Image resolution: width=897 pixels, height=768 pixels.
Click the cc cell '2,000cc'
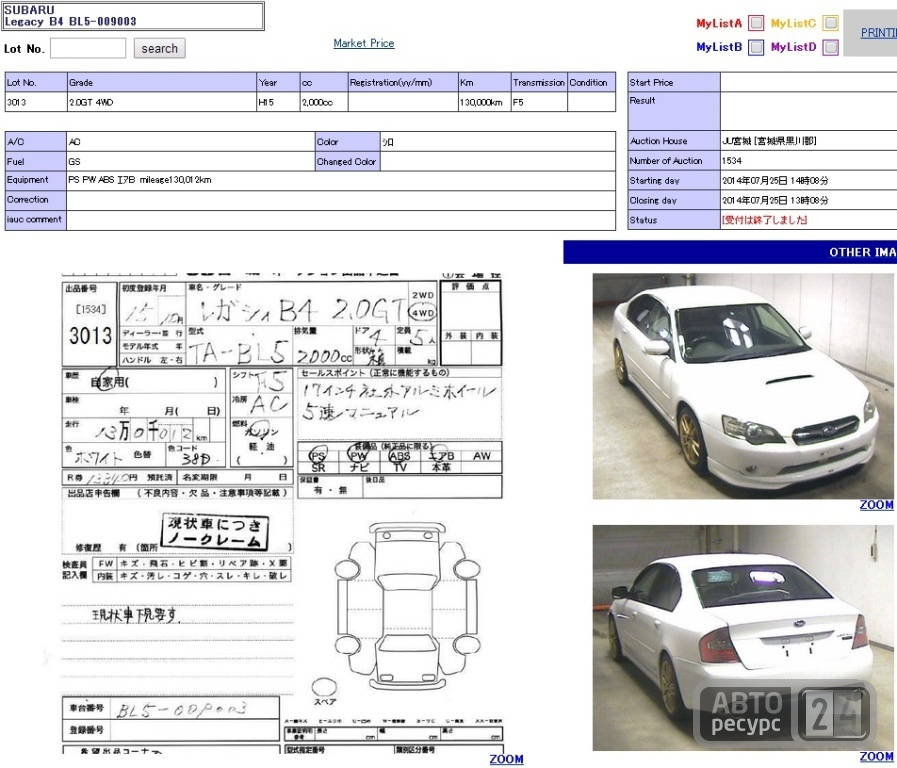coord(324,102)
